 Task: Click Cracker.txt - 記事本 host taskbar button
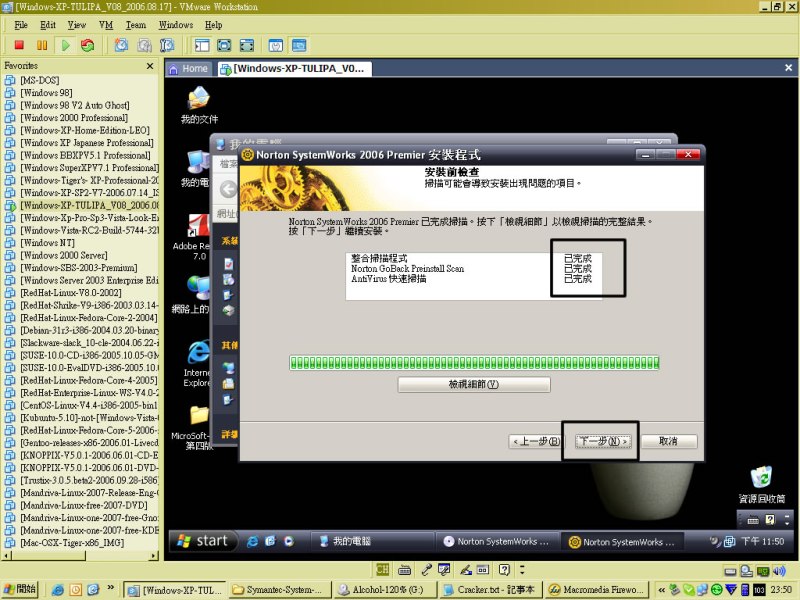pyautogui.click(x=490, y=590)
